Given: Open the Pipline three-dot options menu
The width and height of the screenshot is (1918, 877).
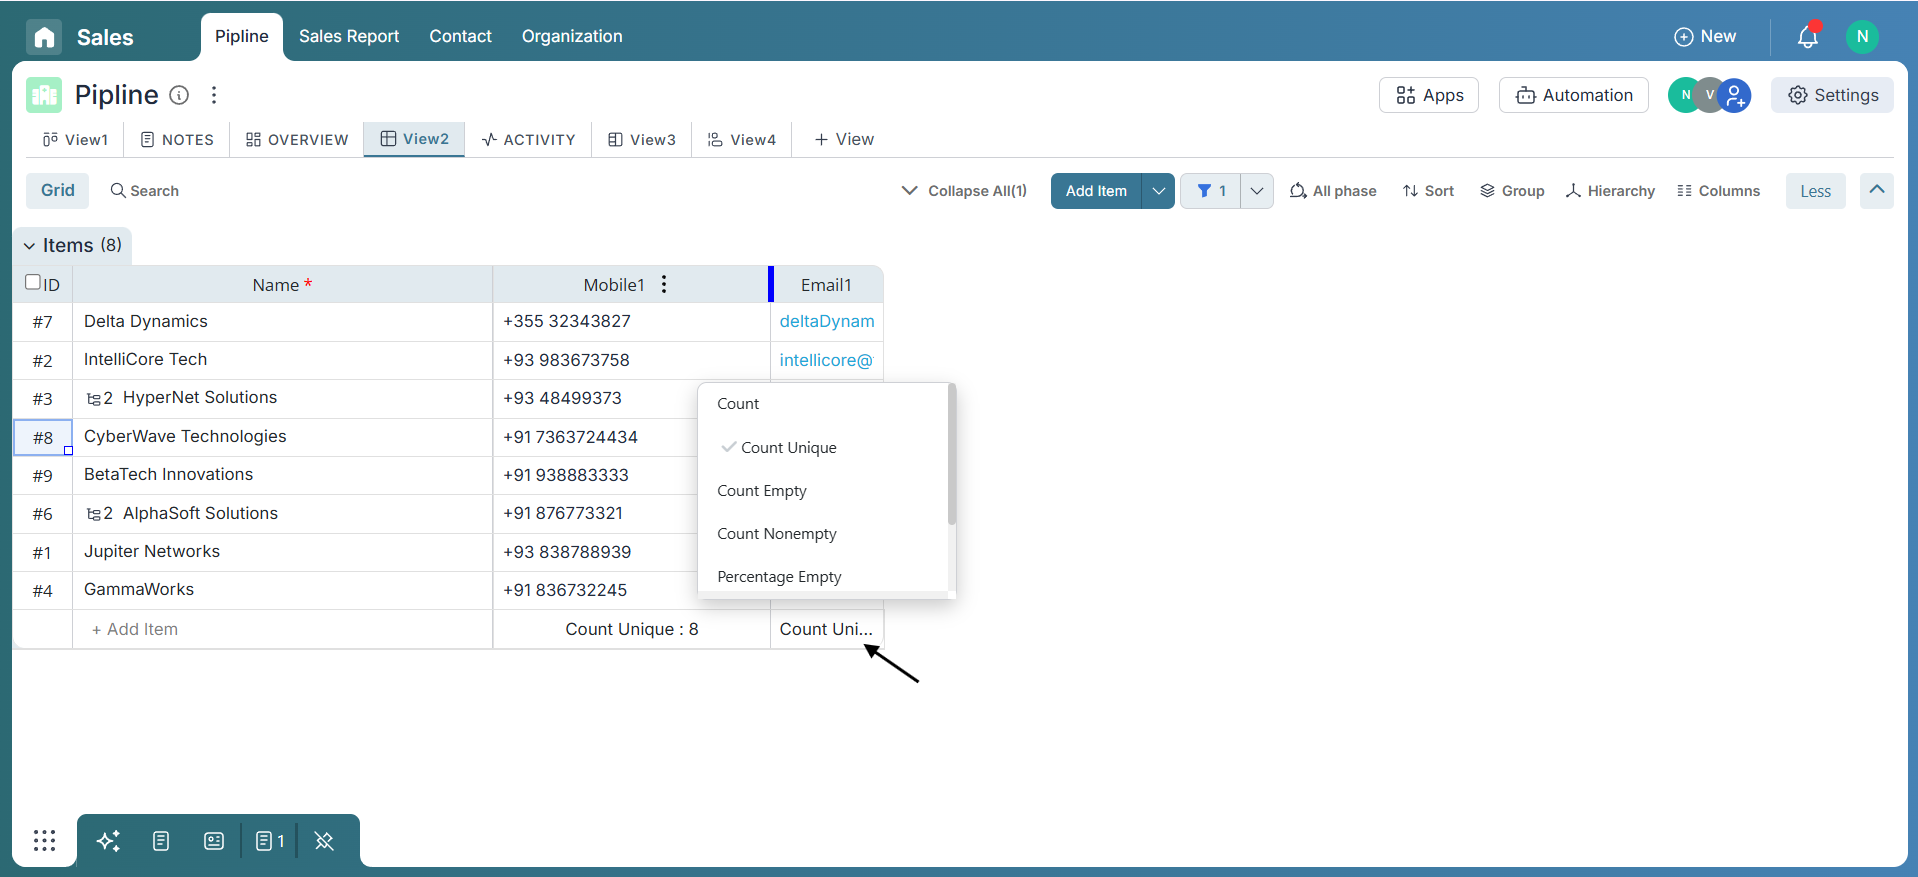Looking at the screenshot, I should tap(214, 95).
